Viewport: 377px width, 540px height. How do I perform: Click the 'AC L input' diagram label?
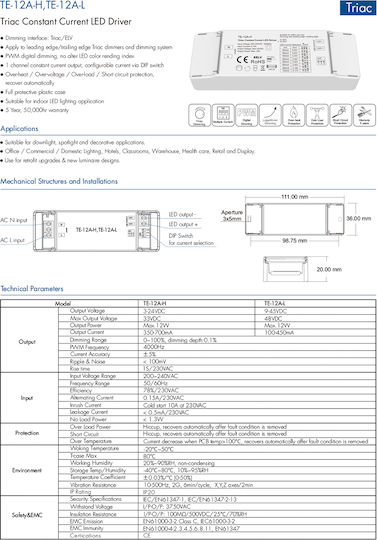coord(12,240)
